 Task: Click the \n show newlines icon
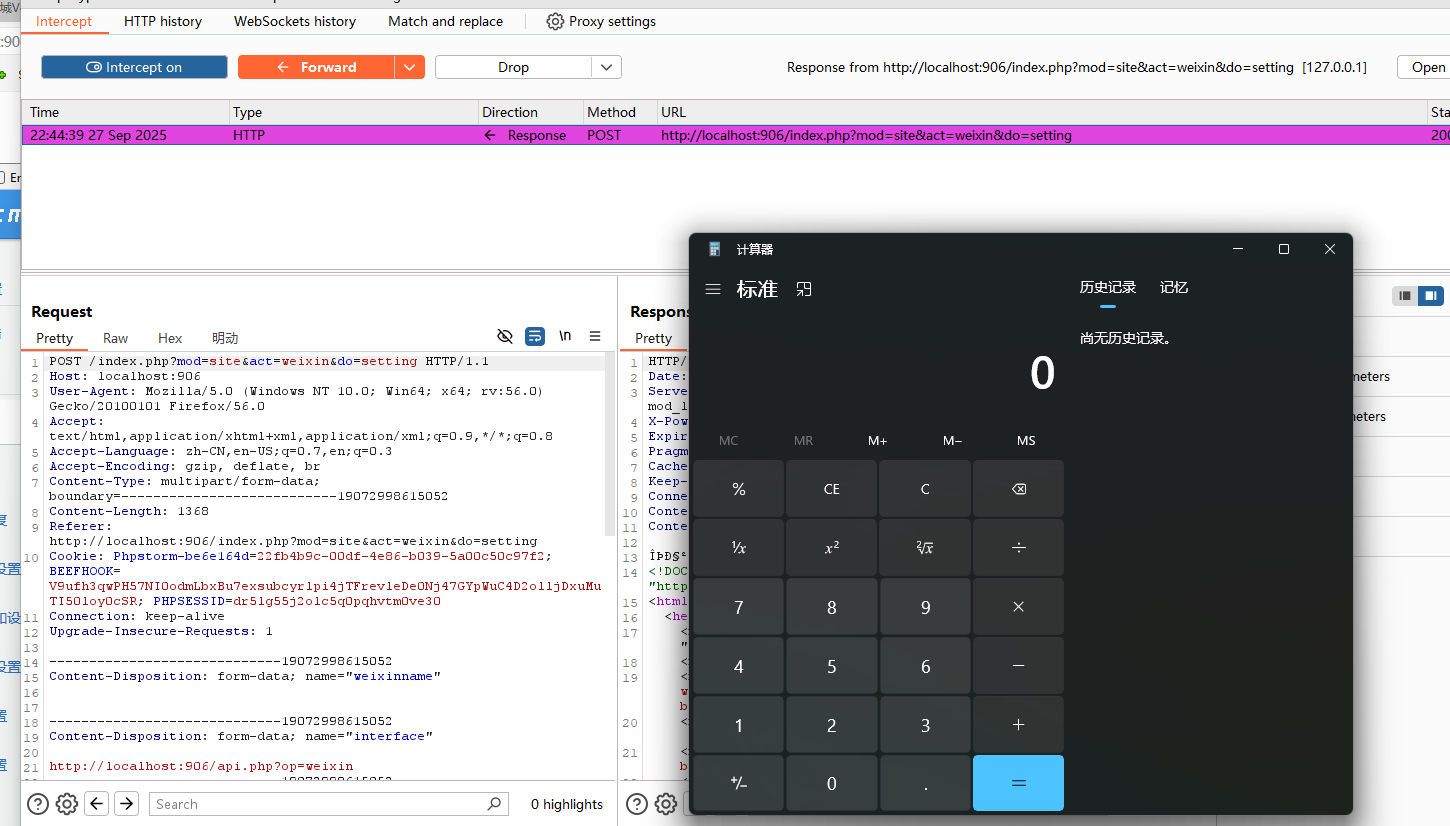565,336
